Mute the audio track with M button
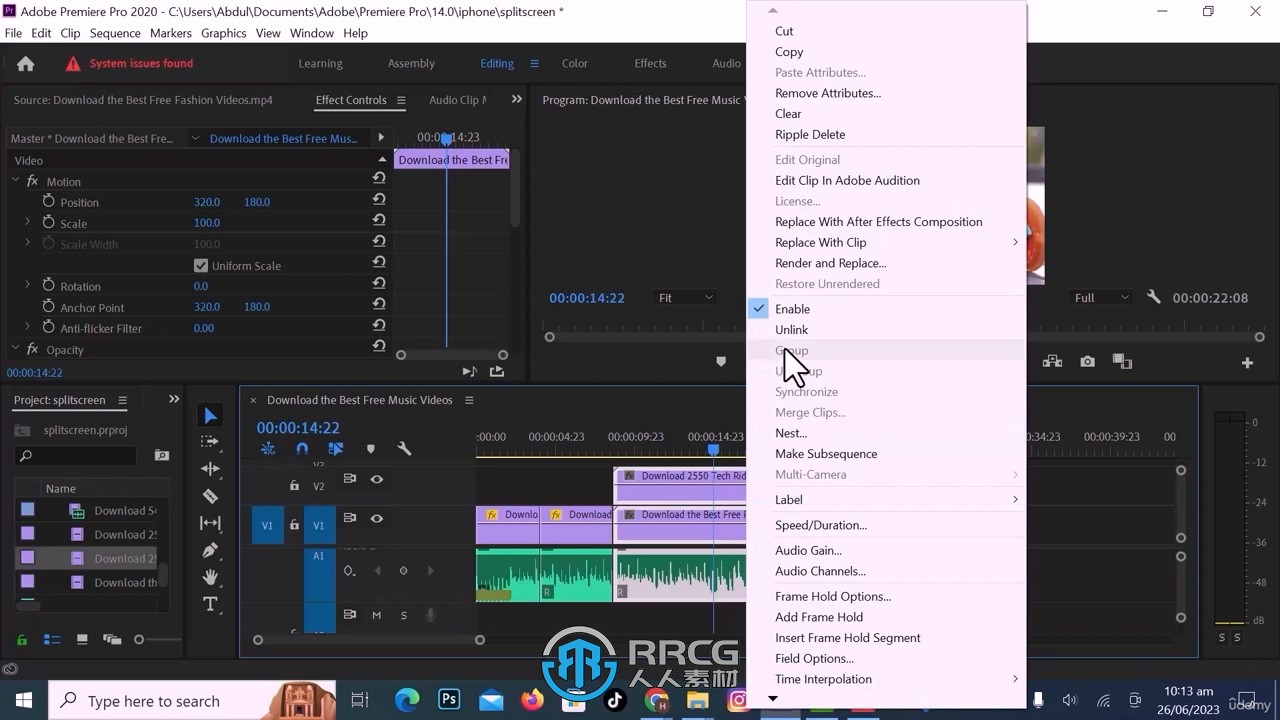 [376, 615]
